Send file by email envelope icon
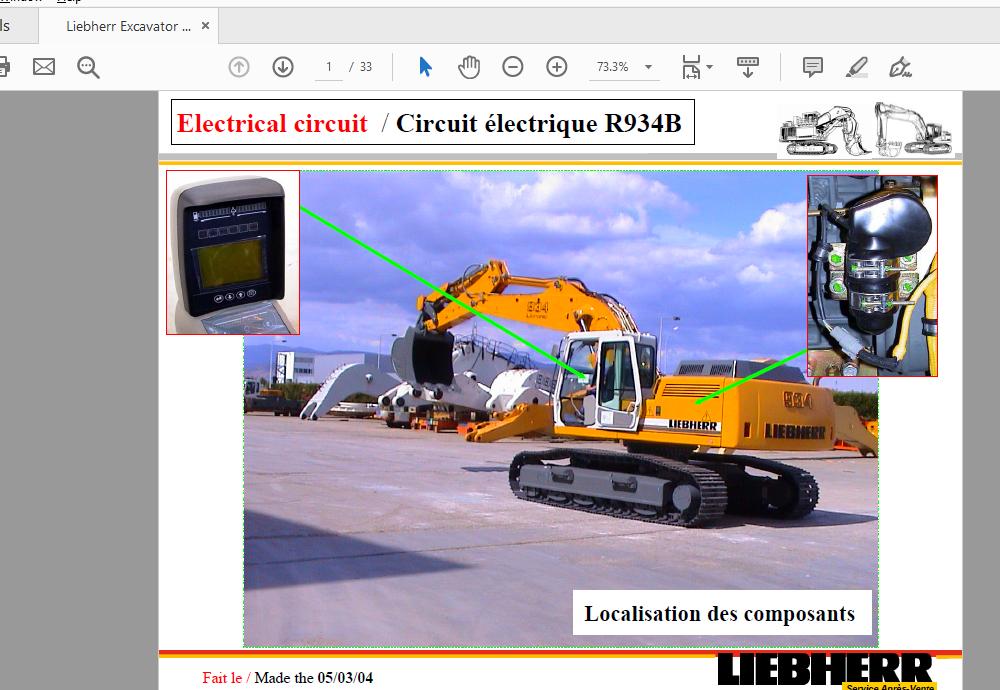 pyautogui.click(x=44, y=66)
